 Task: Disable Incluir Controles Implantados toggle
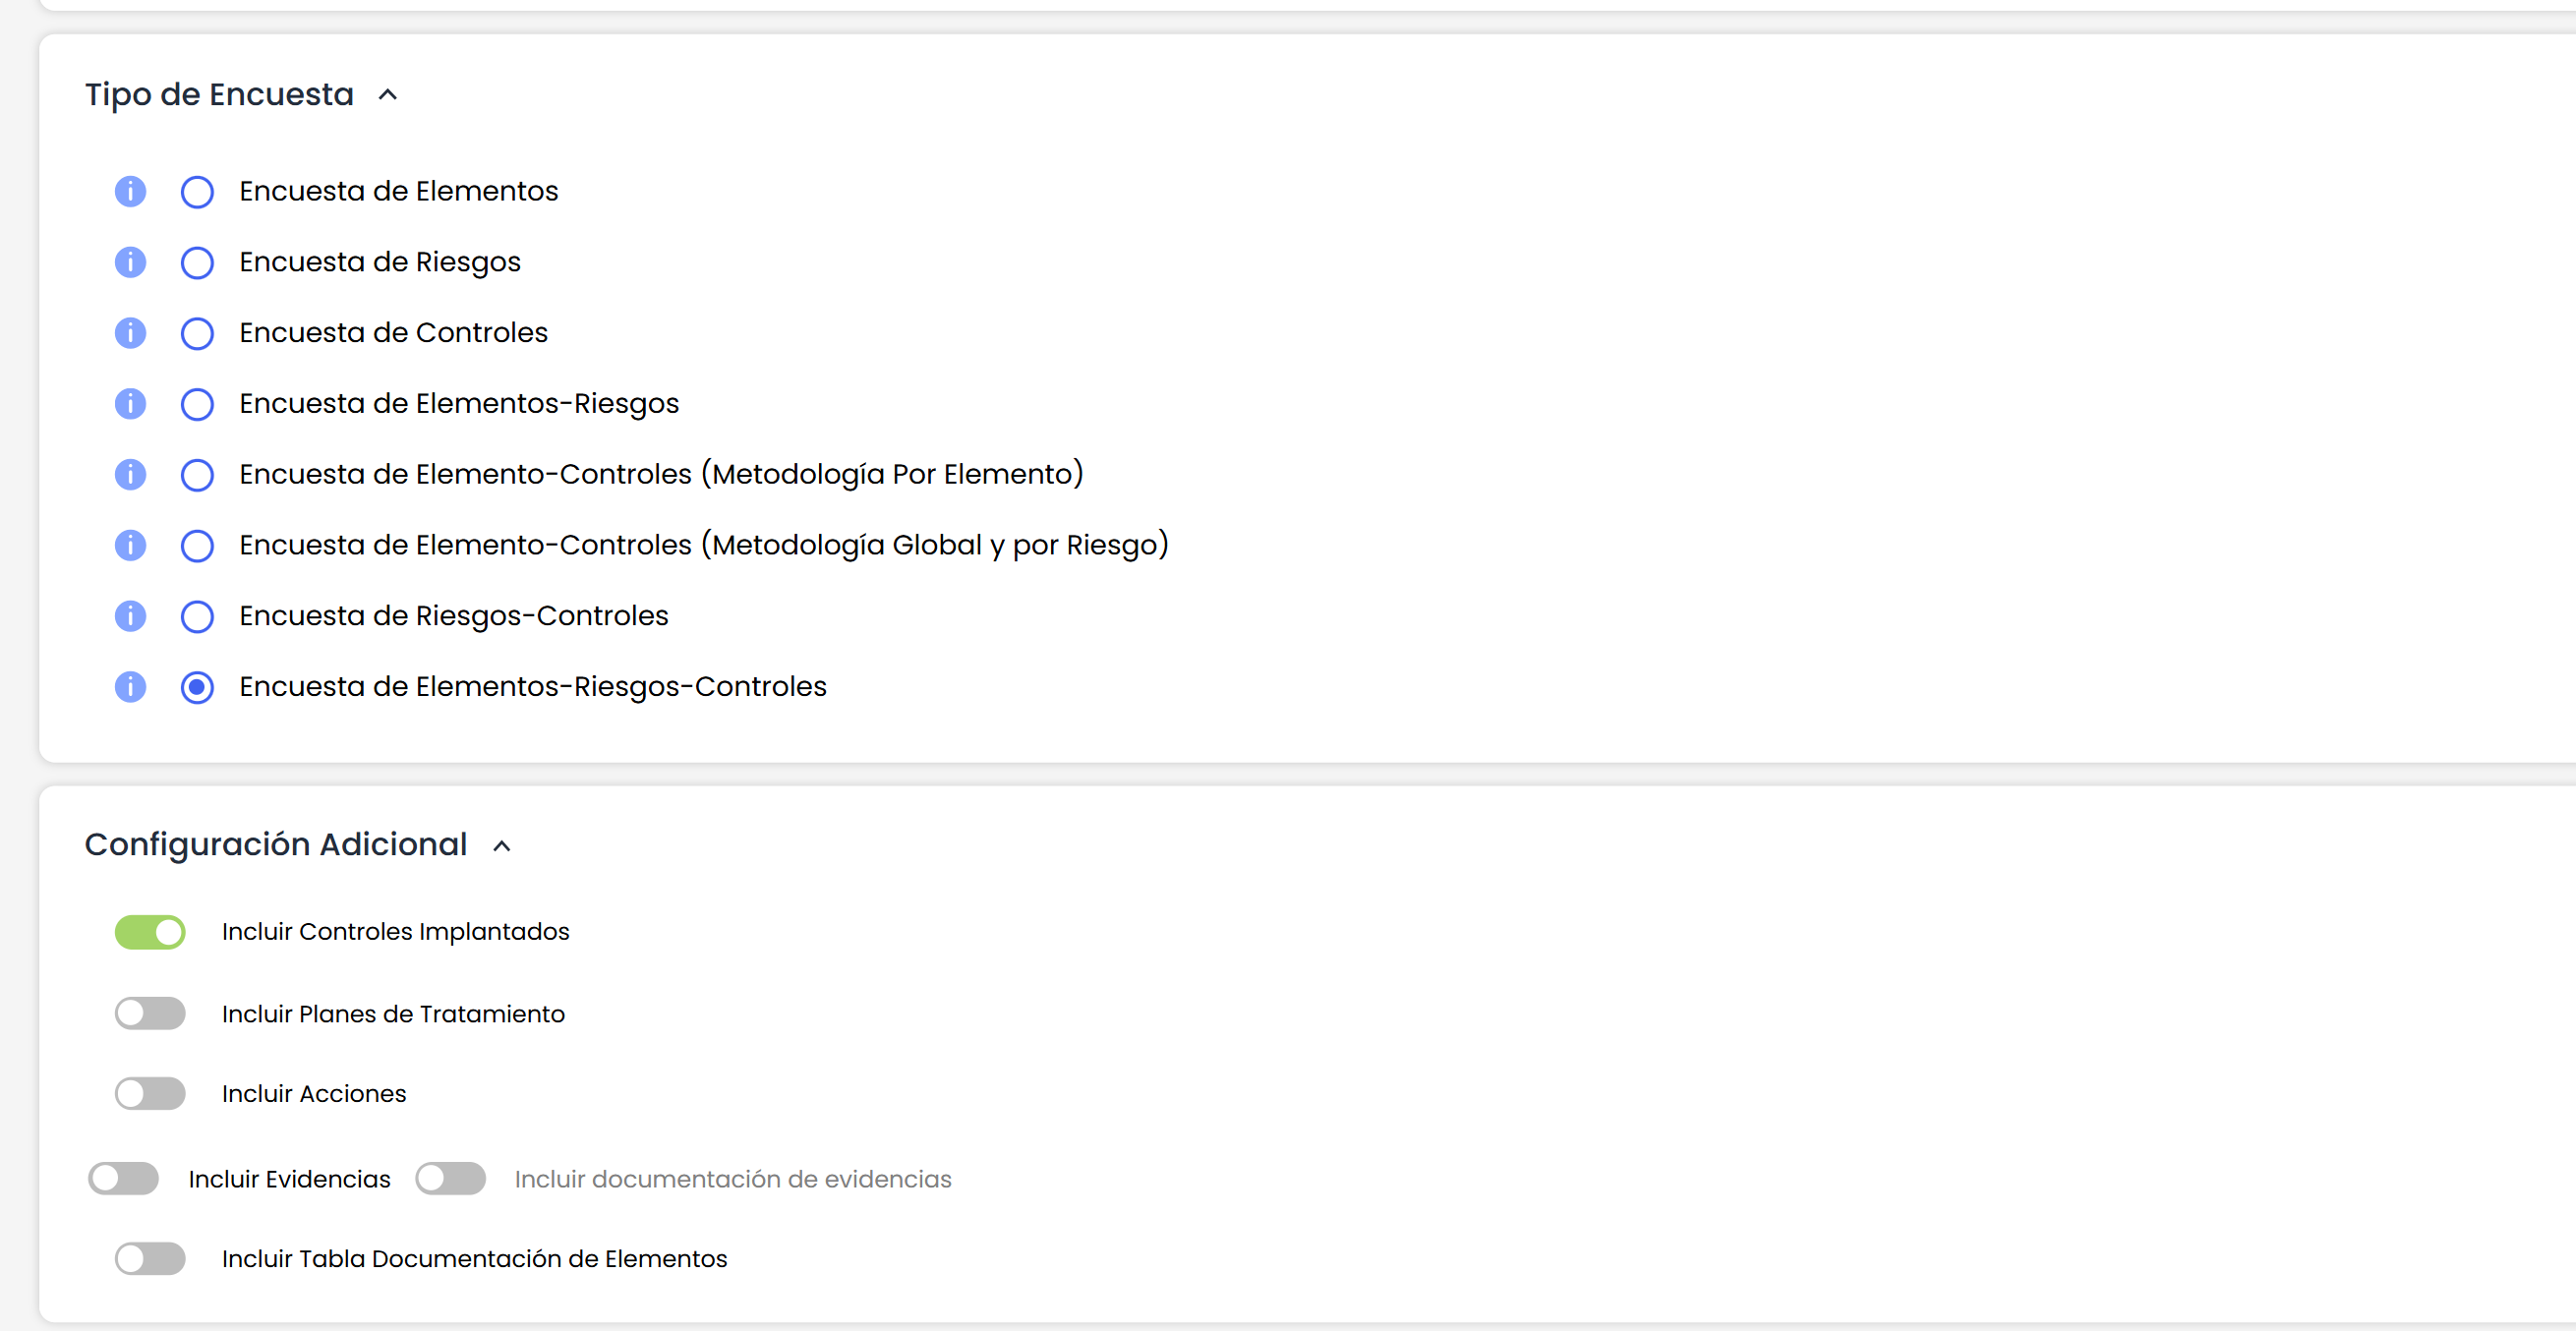150,932
